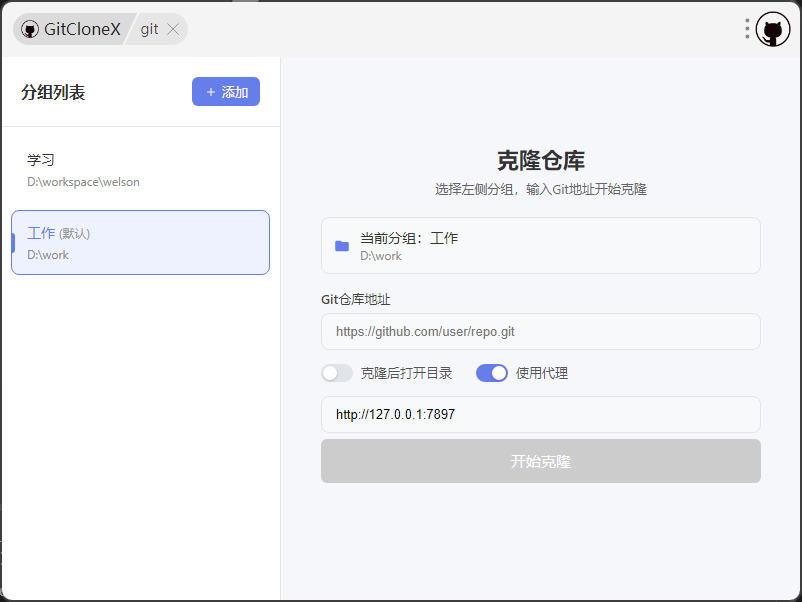Click the 当前分组：工作 info card
This screenshot has width=802, height=602.
click(540, 246)
